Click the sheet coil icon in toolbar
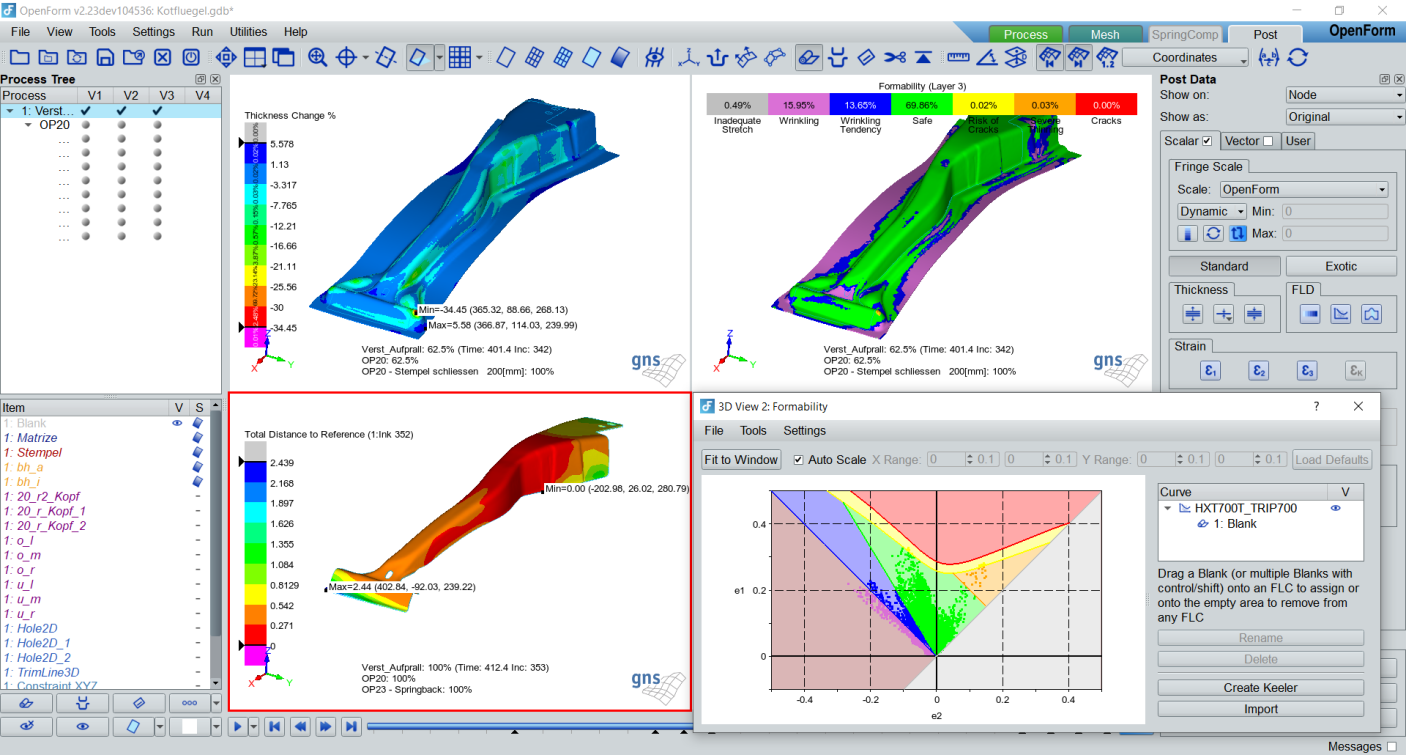 coord(809,58)
